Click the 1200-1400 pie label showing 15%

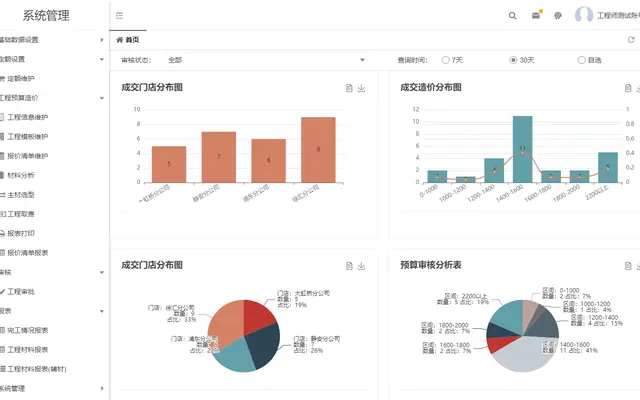(596, 320)
